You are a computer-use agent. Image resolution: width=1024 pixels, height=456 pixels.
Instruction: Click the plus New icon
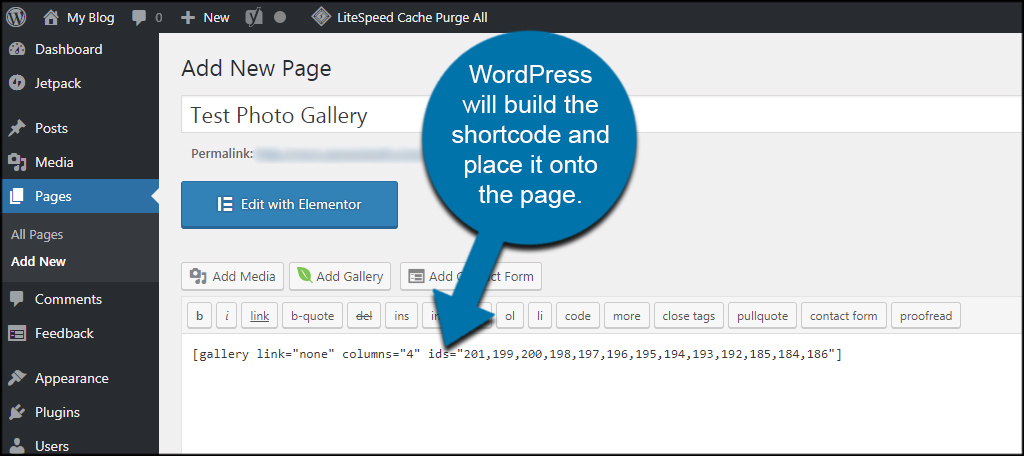(188, 18)
